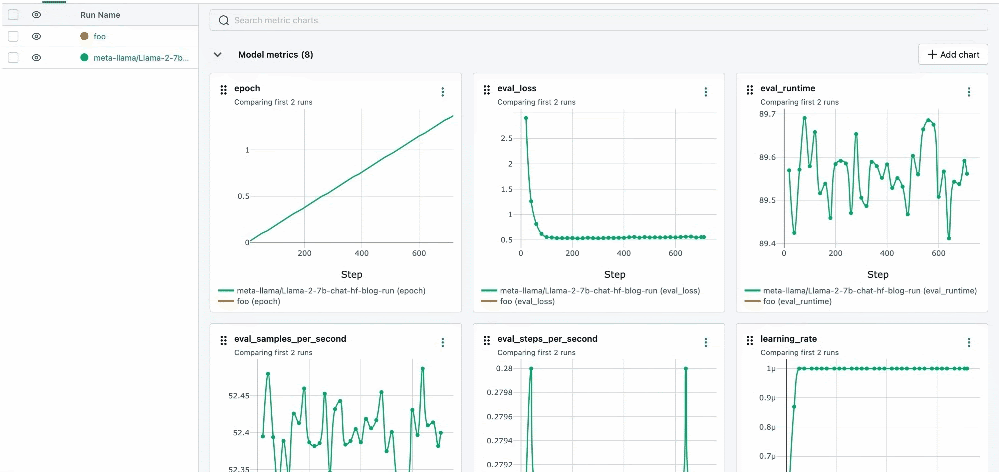Hide the meta-llama/Llama-2-7b run with eye icon
Screen dimensions: 999x472
37,58
